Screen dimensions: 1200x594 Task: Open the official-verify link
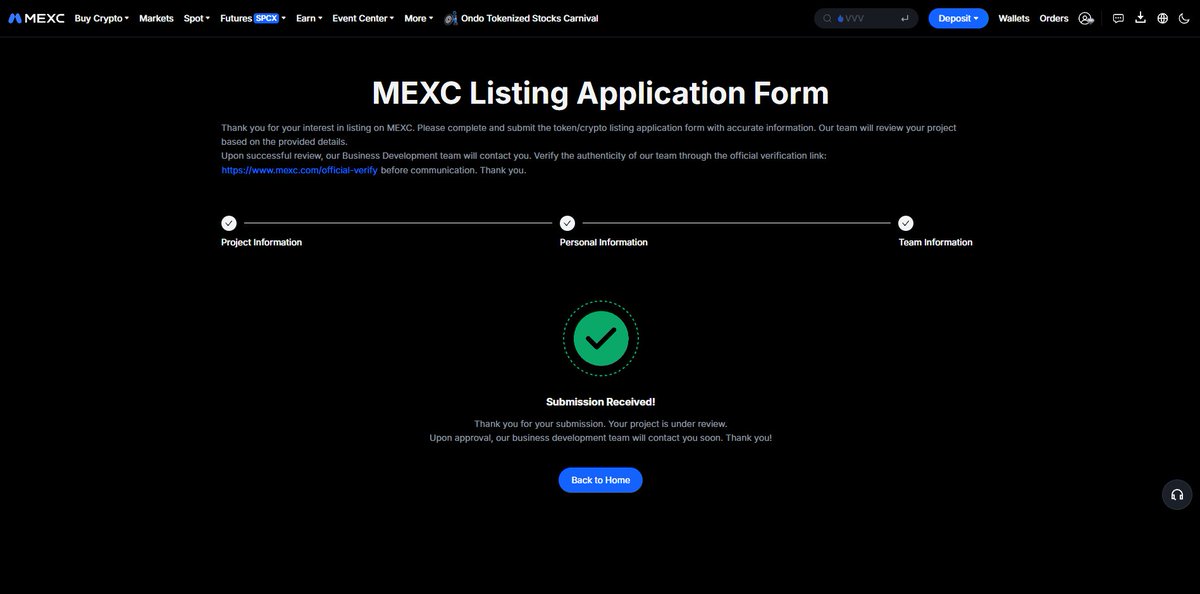[x=299, y=170]
